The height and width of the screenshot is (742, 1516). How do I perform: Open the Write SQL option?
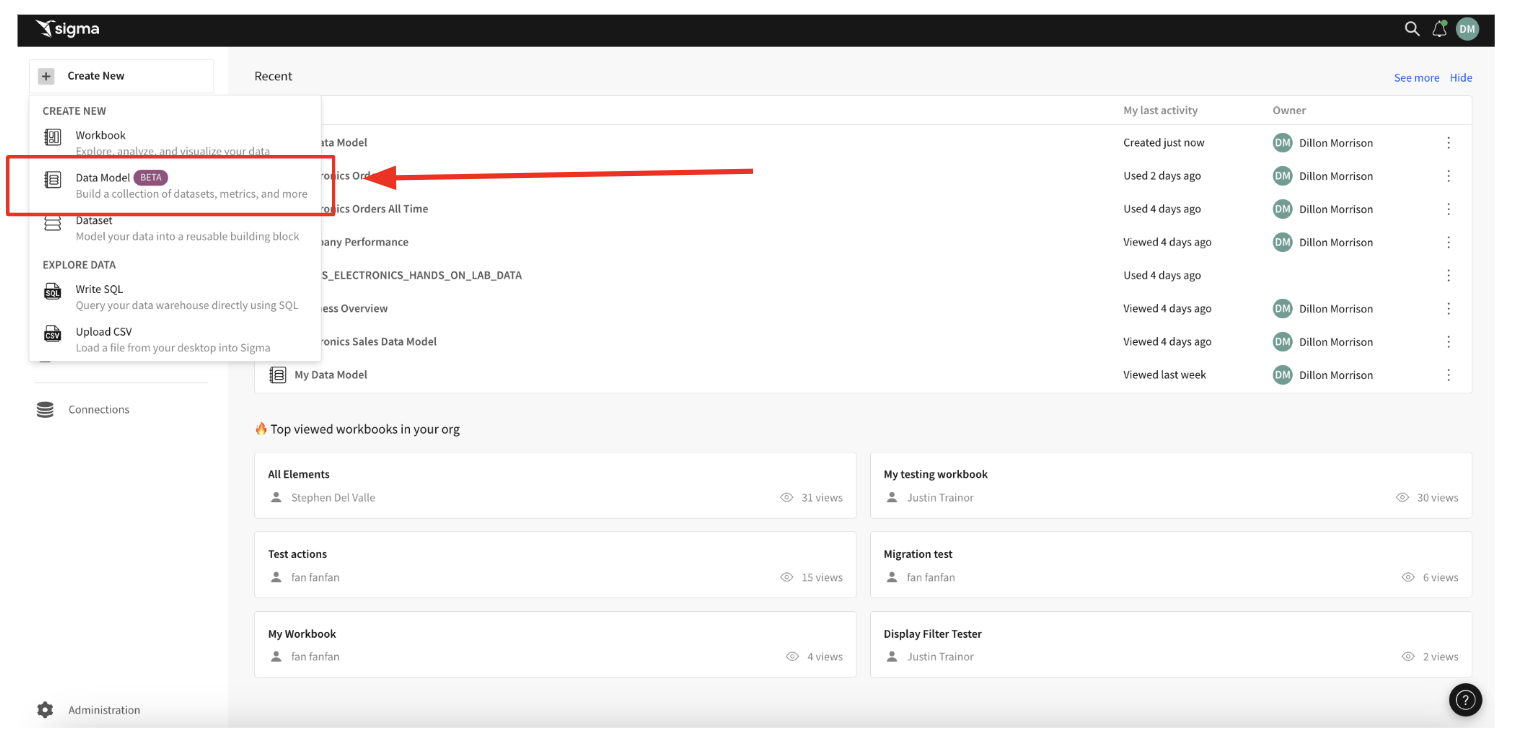pyautogui.click(x=102, y=290)
